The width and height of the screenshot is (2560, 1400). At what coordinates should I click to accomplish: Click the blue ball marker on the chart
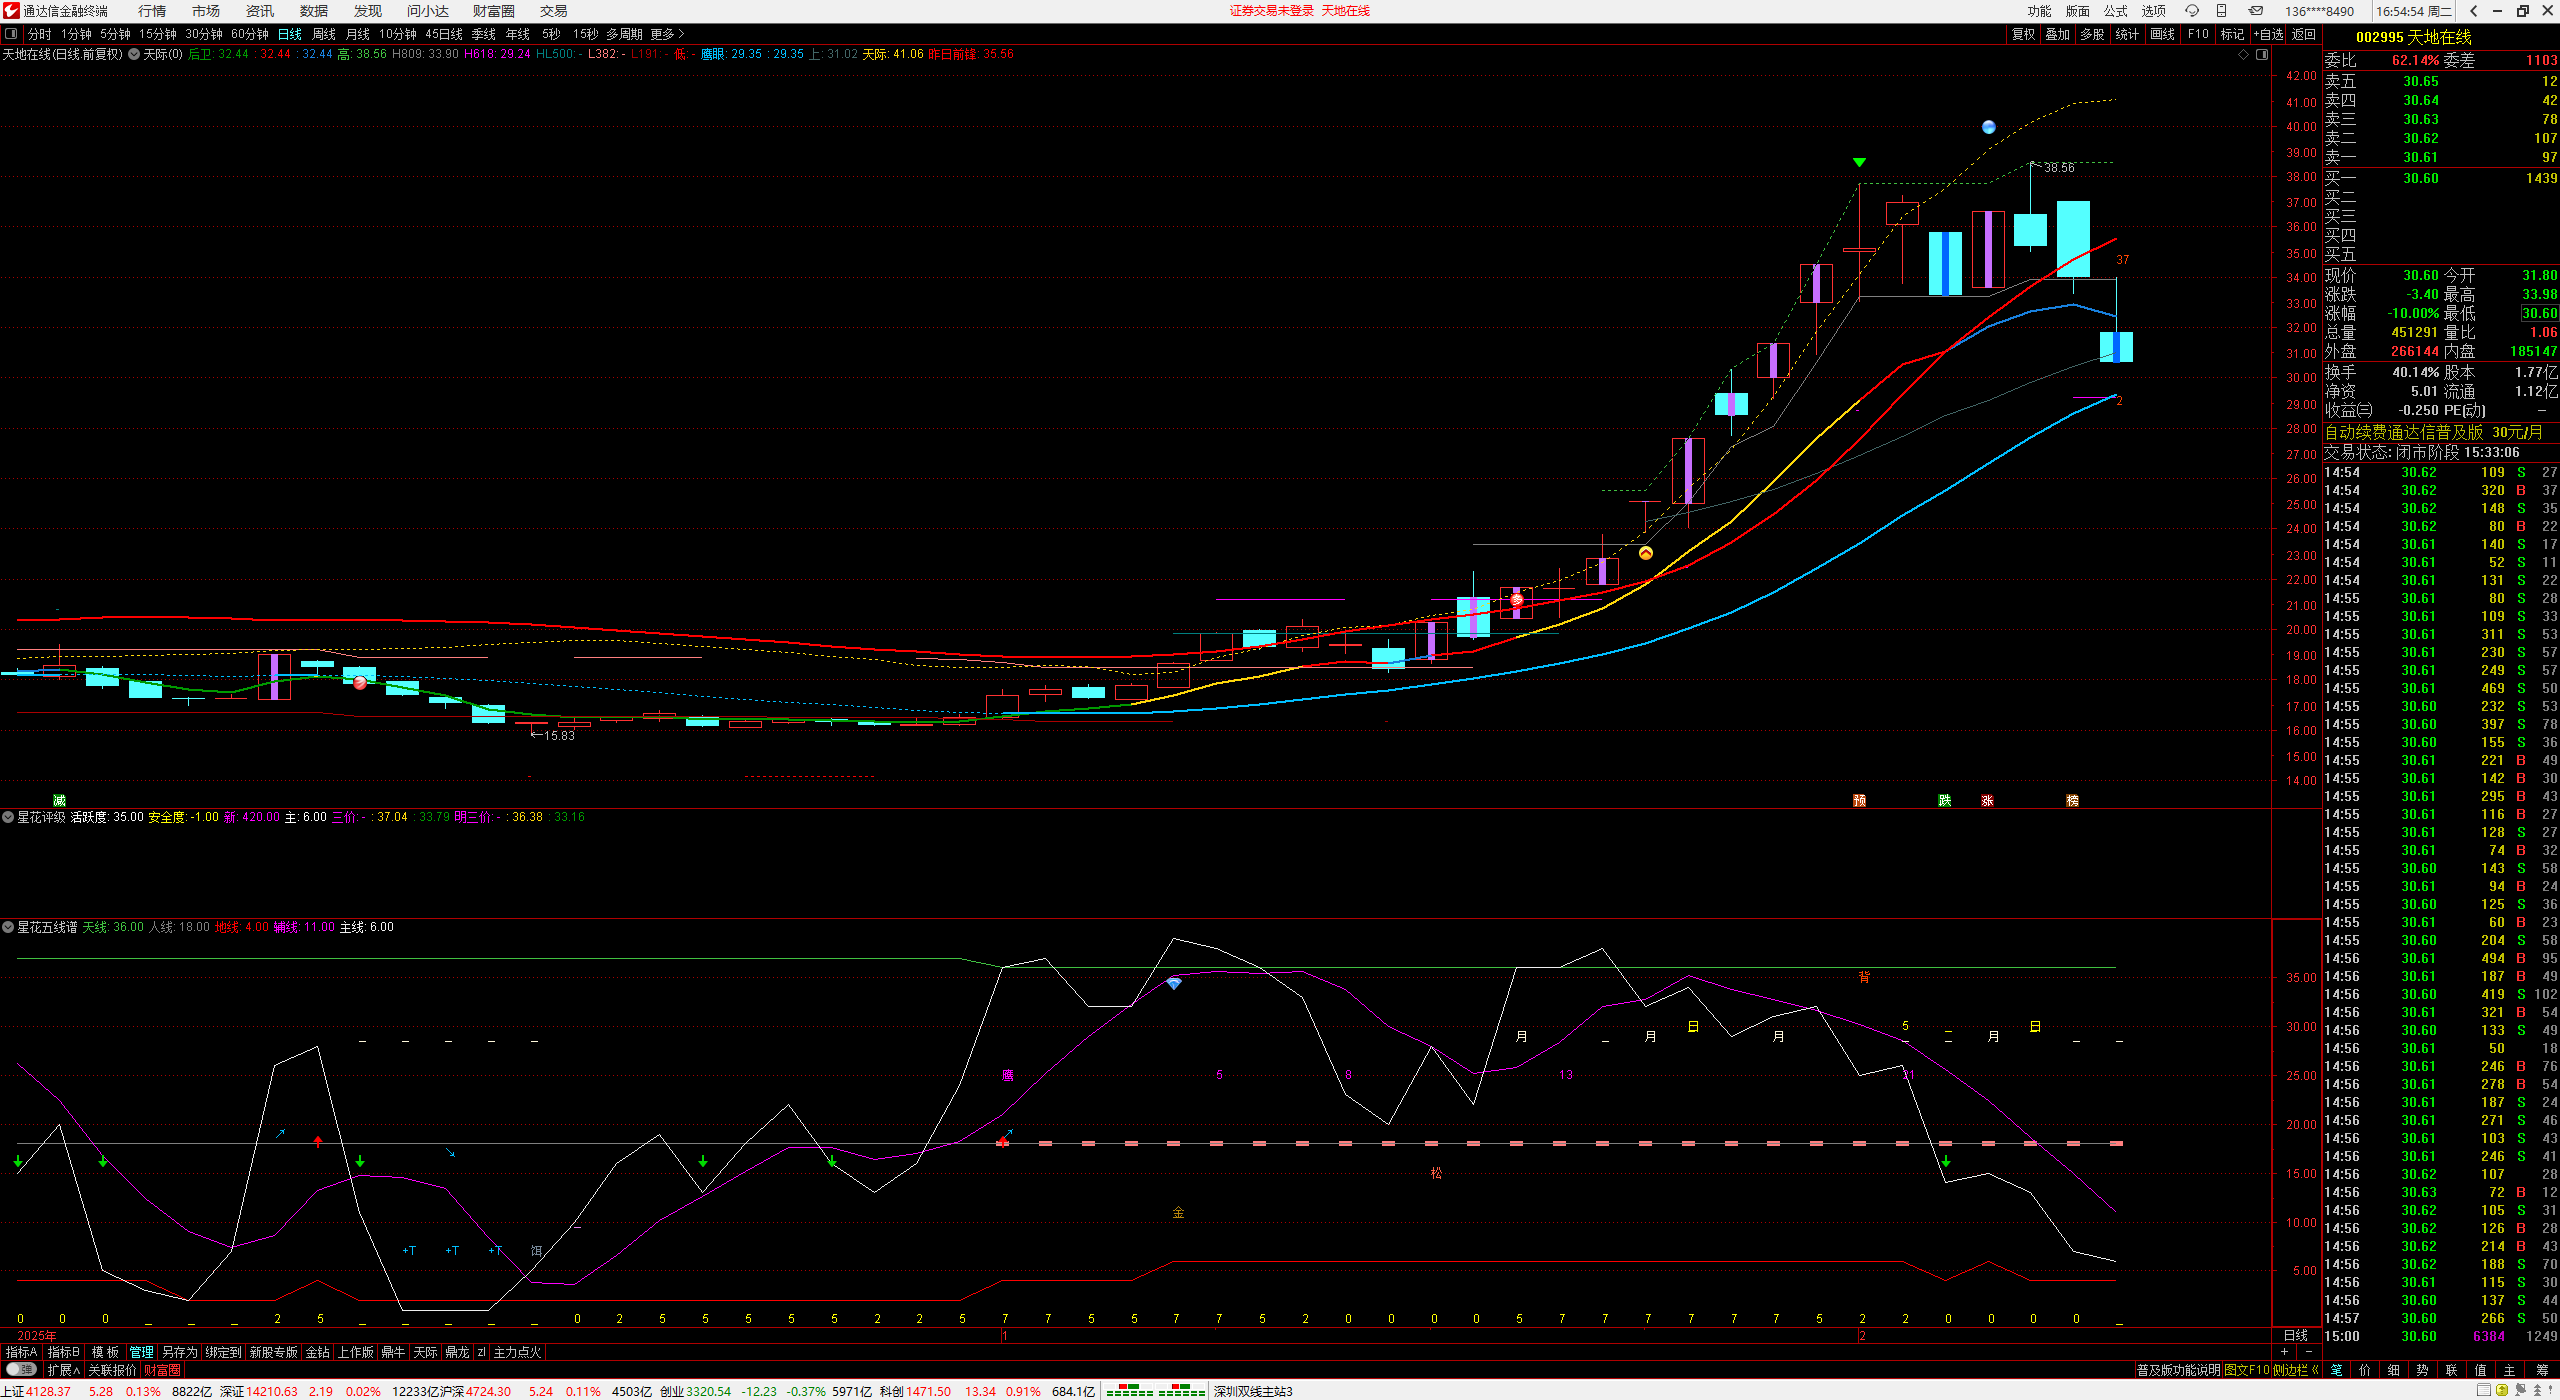point(1989,127)
